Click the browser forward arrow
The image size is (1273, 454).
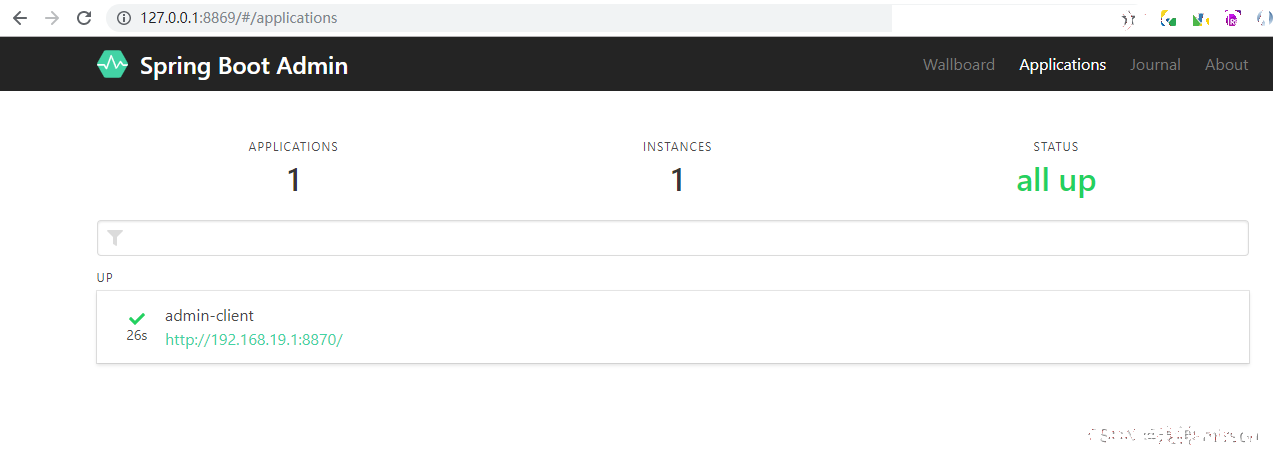click(x=52, y=18)
